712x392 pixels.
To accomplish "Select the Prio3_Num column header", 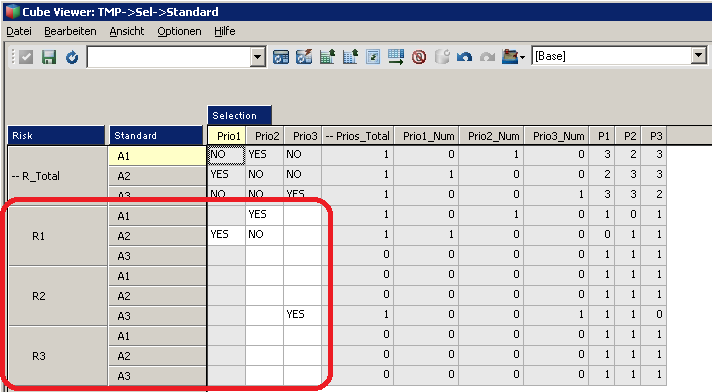I will pyautogui.click(x=557, y=136).
